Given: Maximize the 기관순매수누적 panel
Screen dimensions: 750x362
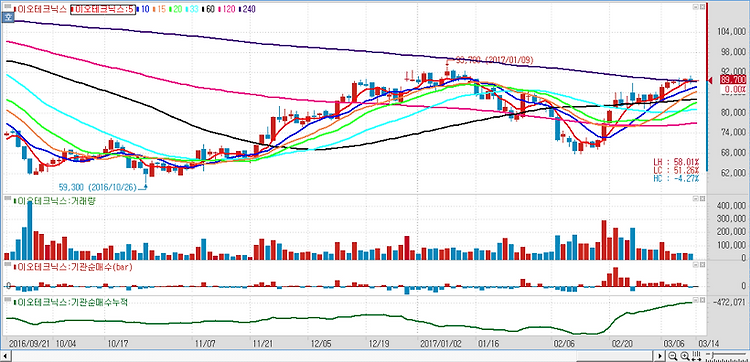Looking at the screenshot, I should (x=703, y=299).
